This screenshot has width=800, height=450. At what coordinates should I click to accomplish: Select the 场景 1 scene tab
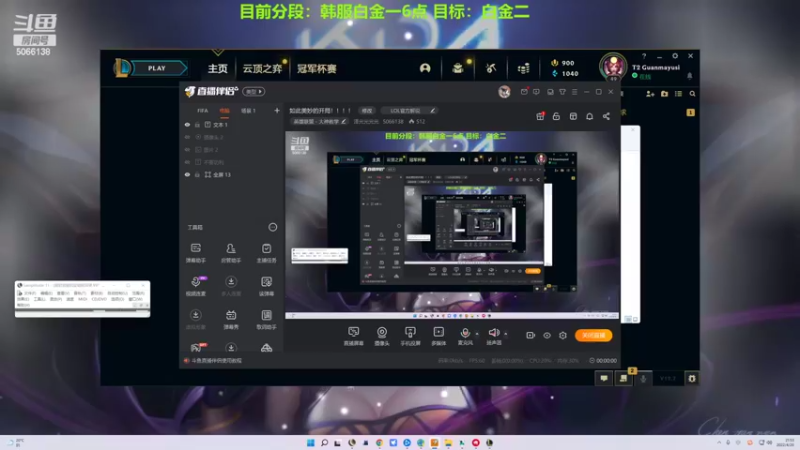pos(248,111)
